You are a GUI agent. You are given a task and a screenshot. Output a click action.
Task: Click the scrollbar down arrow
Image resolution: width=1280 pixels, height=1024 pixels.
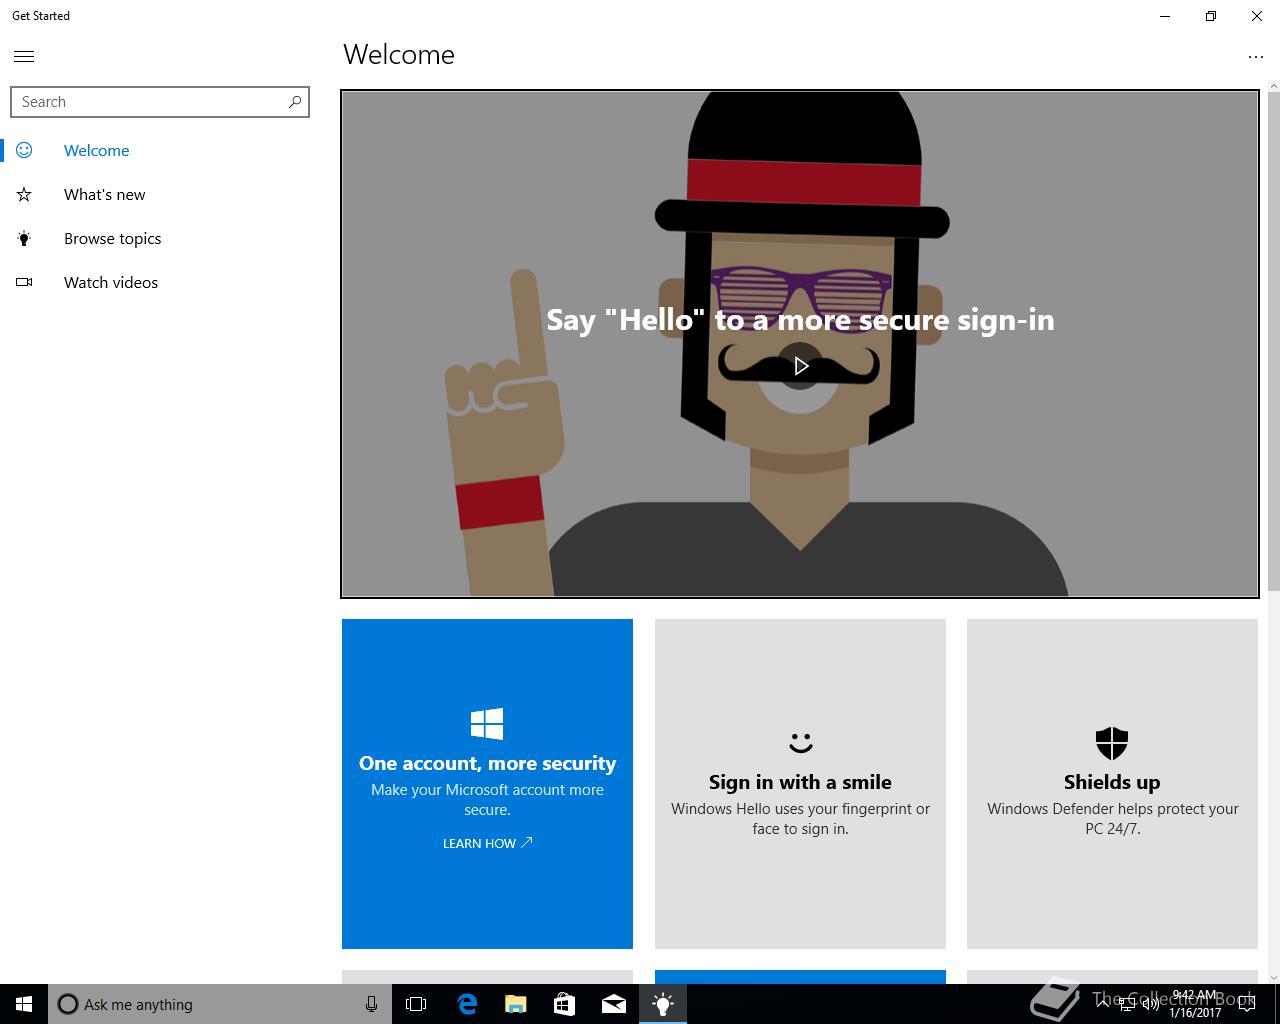click(x=1273, y=977)
